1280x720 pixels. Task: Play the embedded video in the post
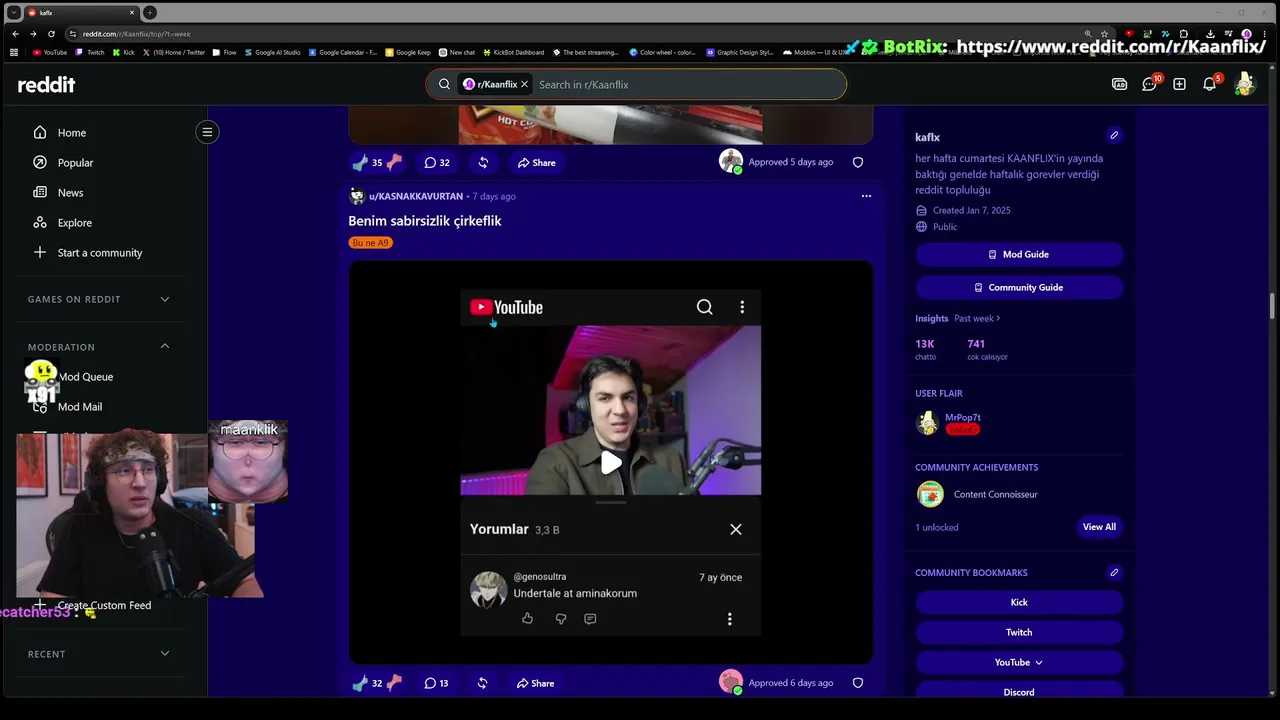point(610,462)
